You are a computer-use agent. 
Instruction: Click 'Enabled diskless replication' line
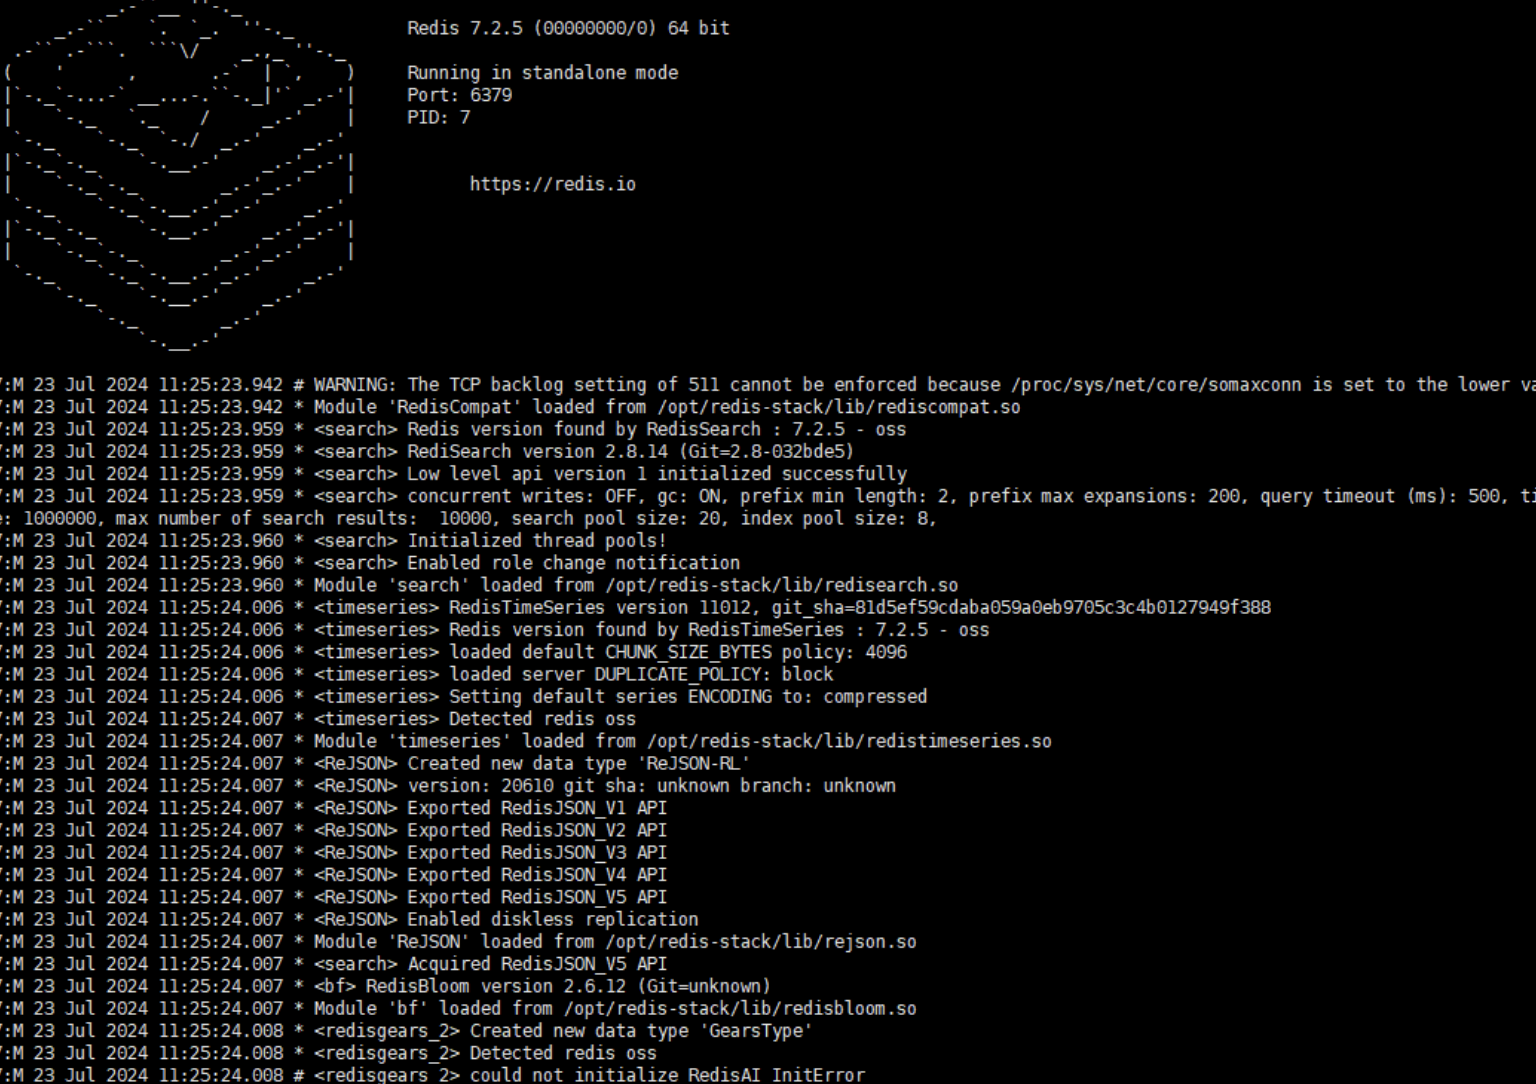tap(349, 919)
